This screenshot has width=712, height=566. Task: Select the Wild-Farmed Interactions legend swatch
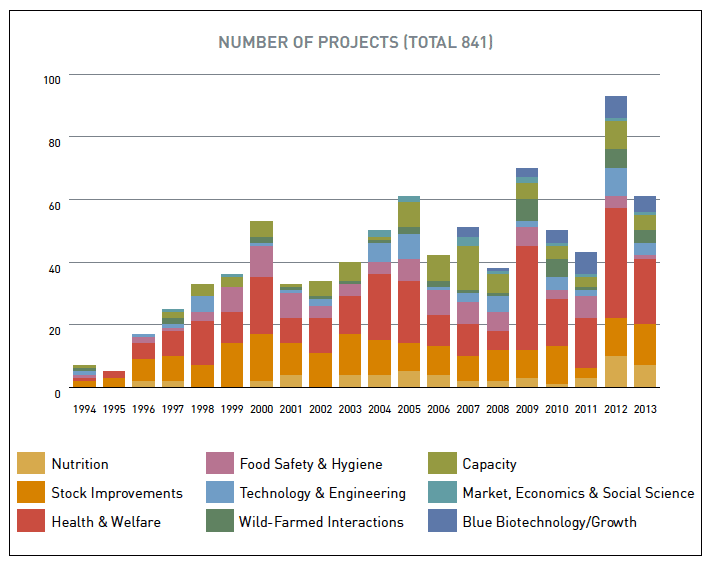(220, 521)
